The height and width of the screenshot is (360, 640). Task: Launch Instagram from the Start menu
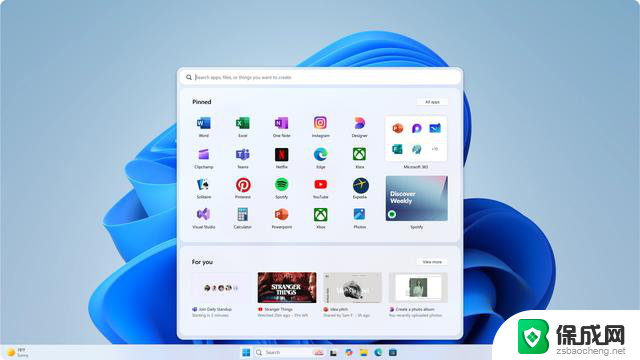click(320, 123)
